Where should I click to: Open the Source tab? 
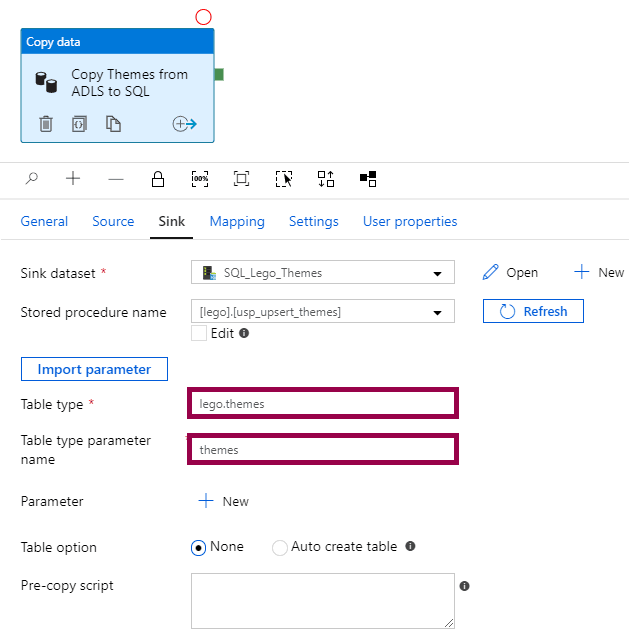[x=113, y=222]
